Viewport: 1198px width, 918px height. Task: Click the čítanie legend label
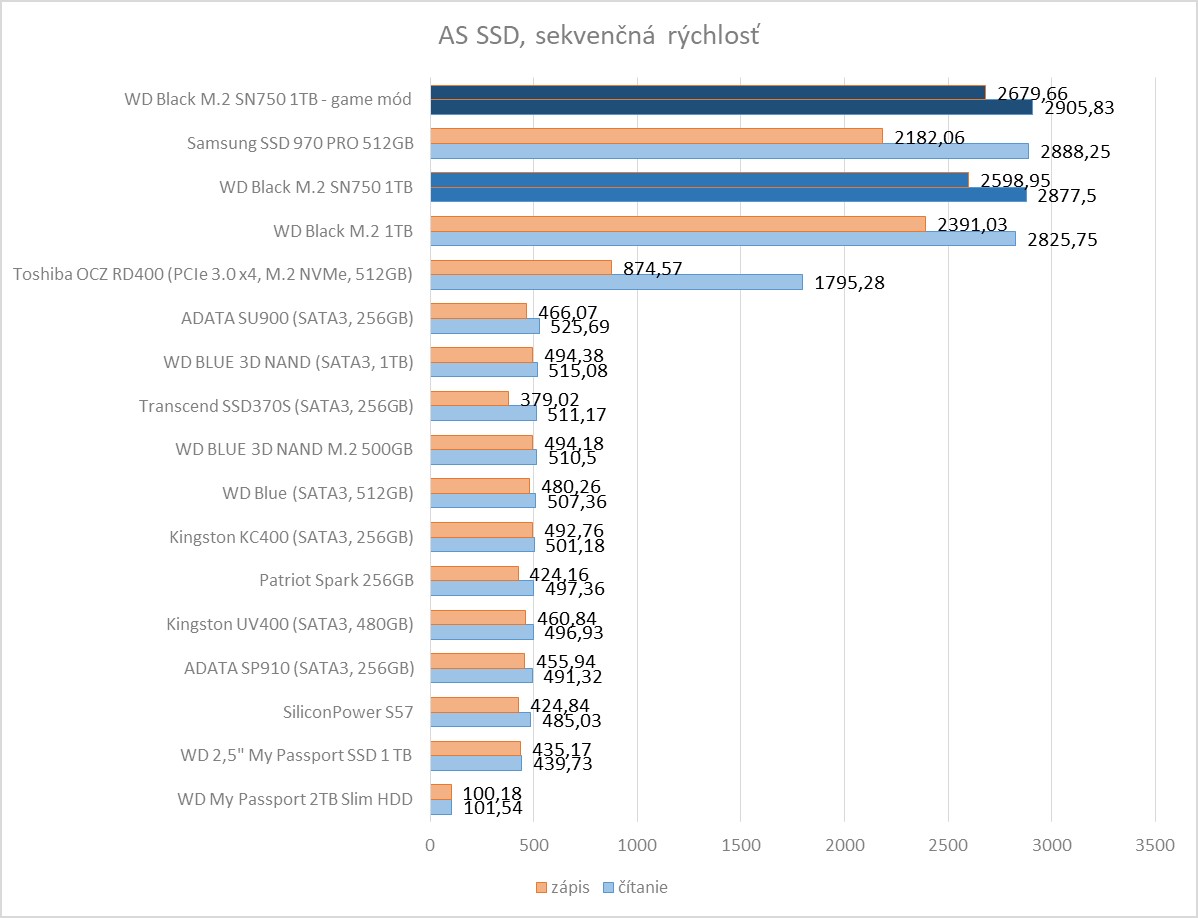point(643,887)
